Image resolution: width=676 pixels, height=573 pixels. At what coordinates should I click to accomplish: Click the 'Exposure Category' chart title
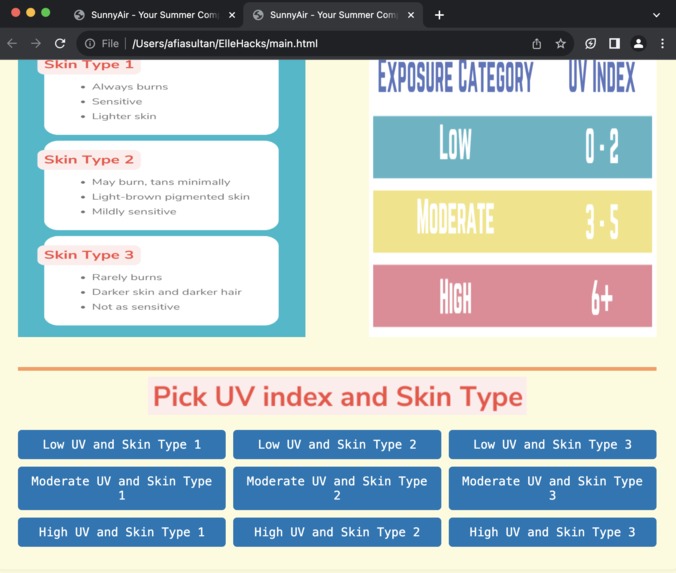[455, 77]
